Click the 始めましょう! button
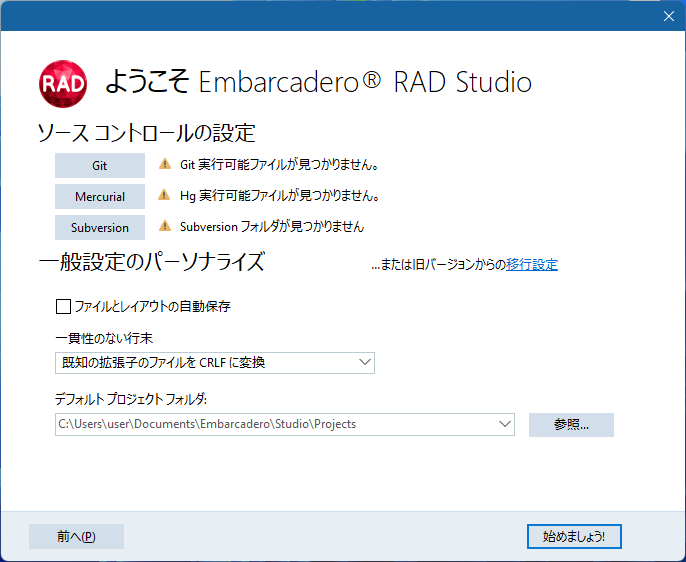686x562 pixels. pos(574,536)
